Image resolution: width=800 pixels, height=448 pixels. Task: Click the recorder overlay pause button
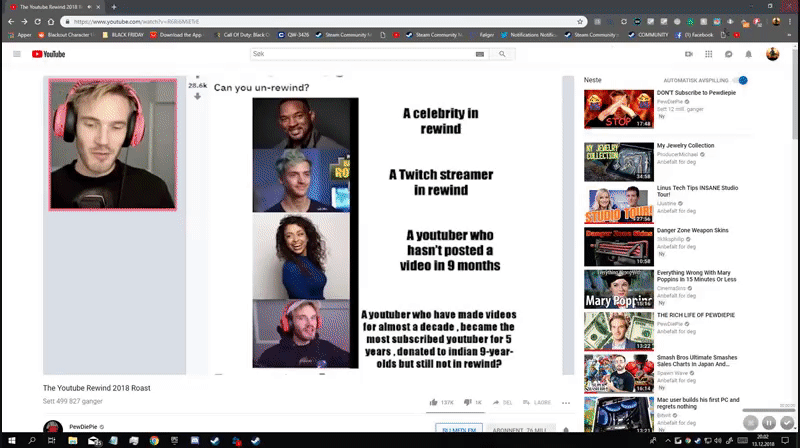[x=769, y=422]
